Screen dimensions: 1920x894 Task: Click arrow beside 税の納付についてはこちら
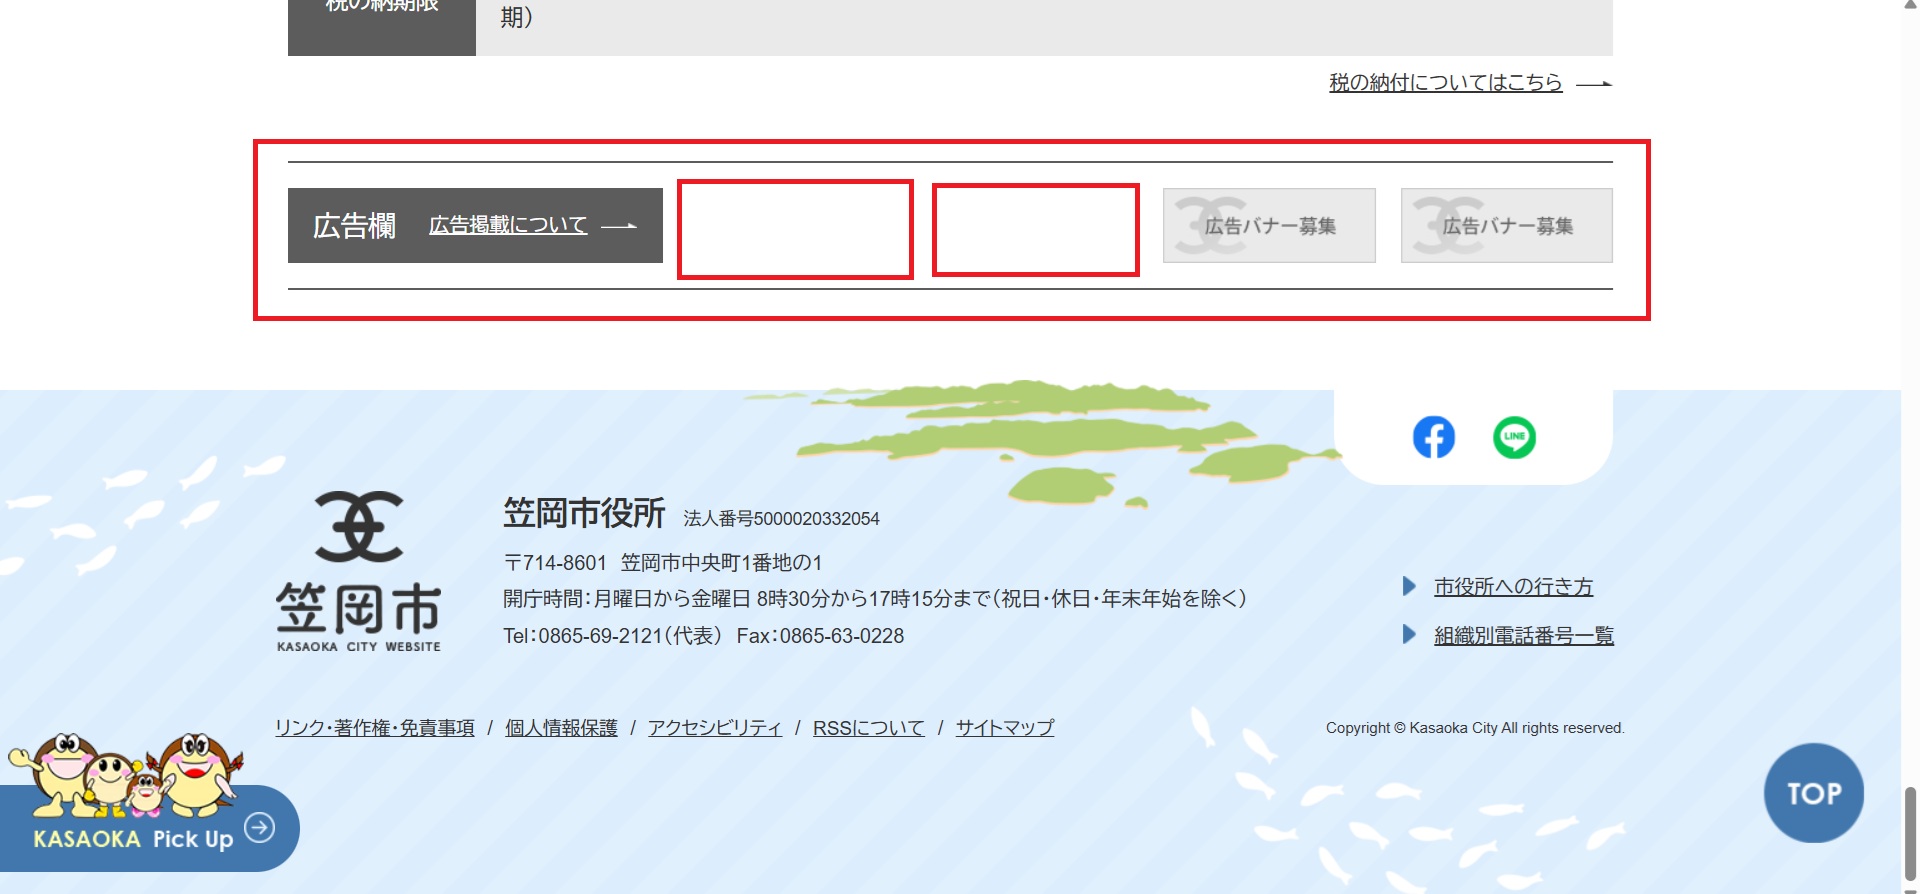(1594, 84)
